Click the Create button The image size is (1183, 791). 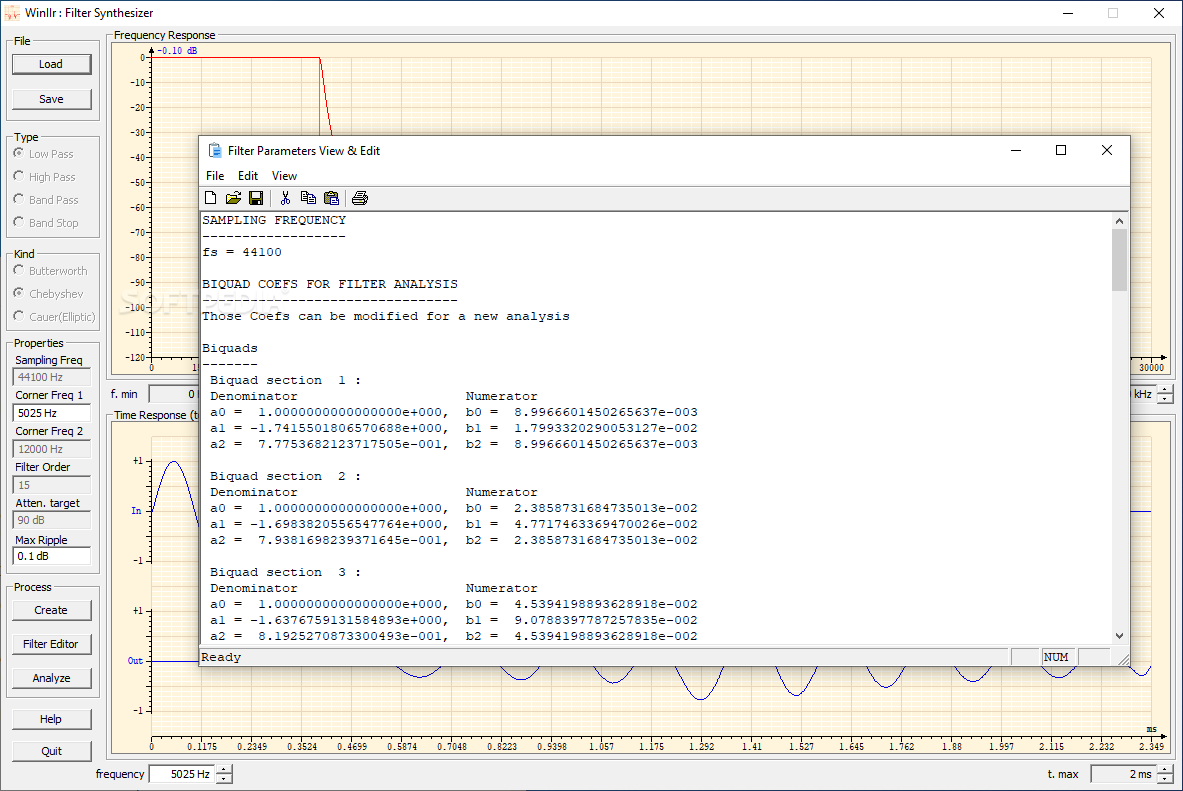click(51, 610)
